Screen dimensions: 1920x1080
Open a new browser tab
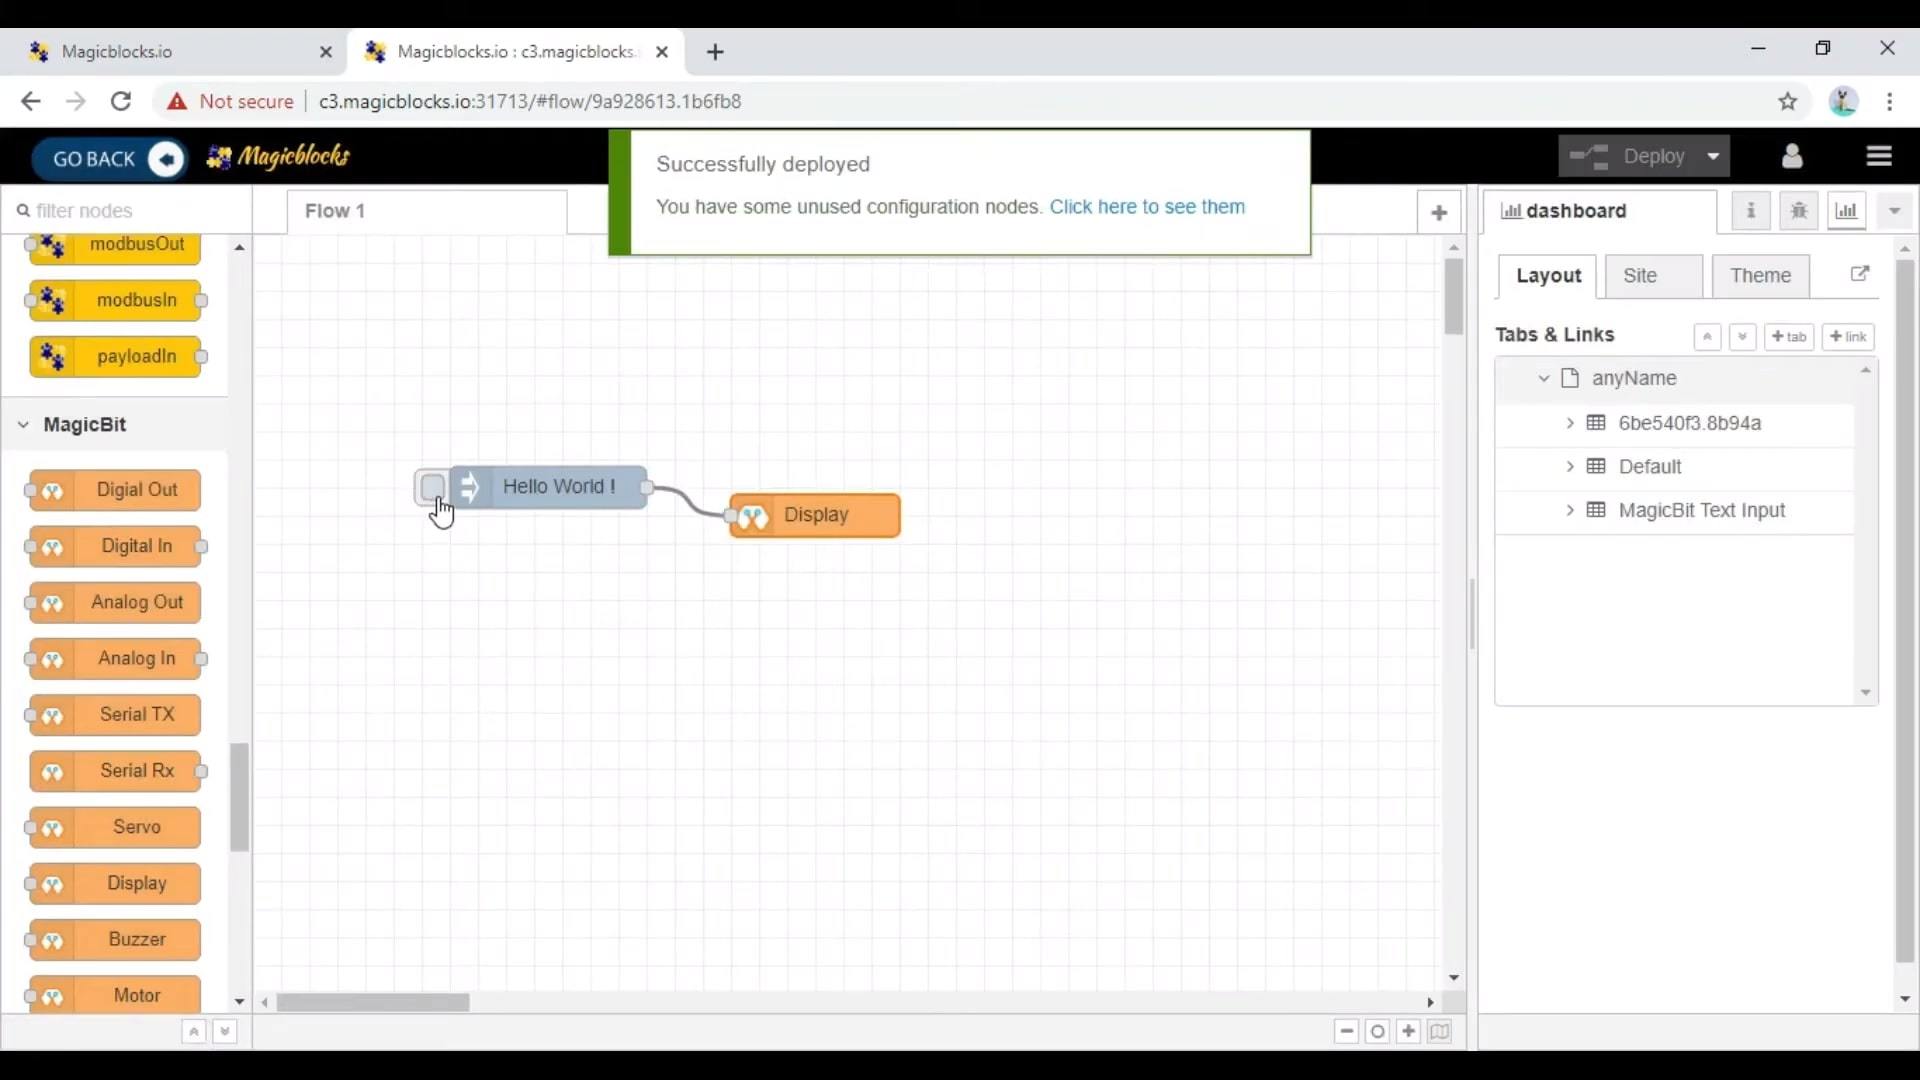[715, 52]
